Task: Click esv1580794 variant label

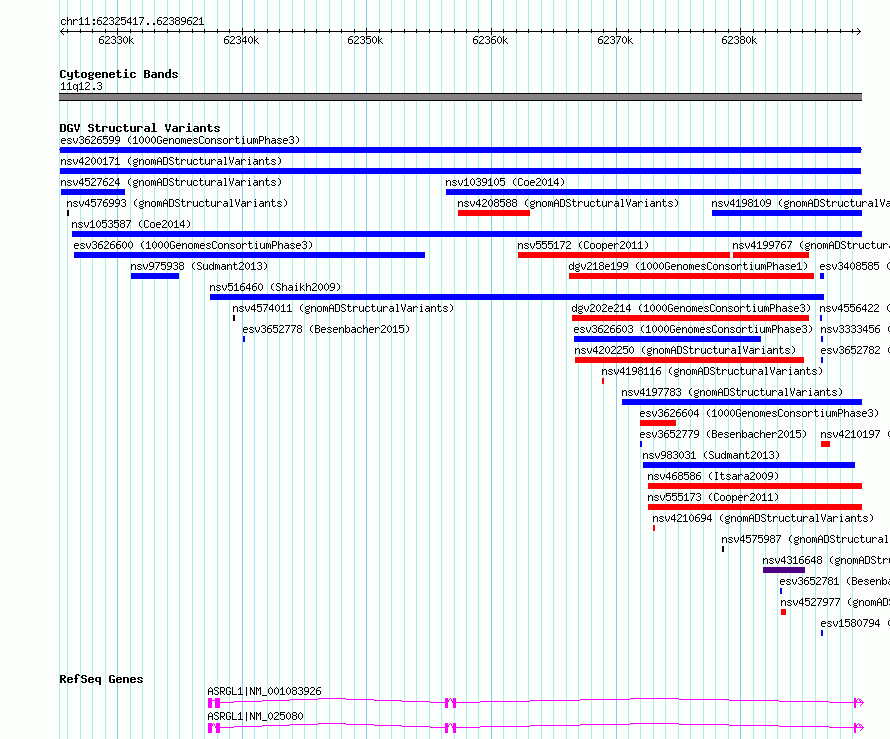Action: coord(855,623)
